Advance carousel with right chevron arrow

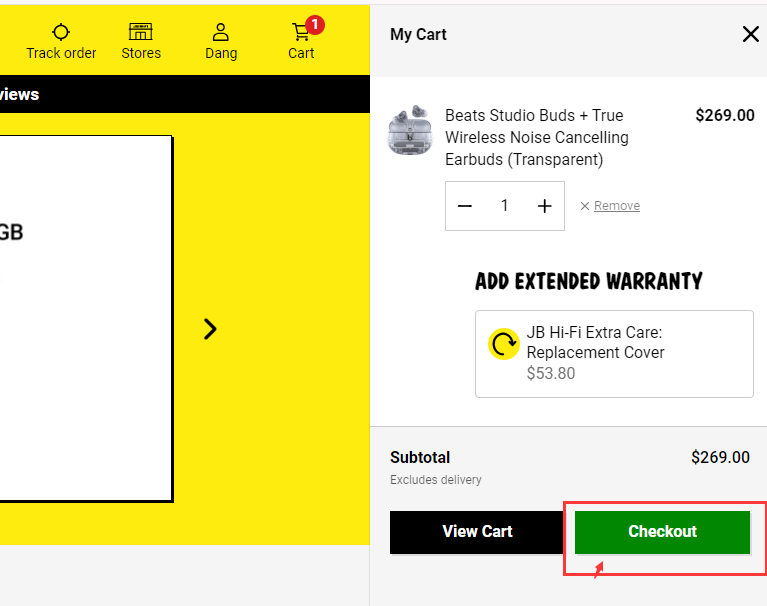[210, 329]
